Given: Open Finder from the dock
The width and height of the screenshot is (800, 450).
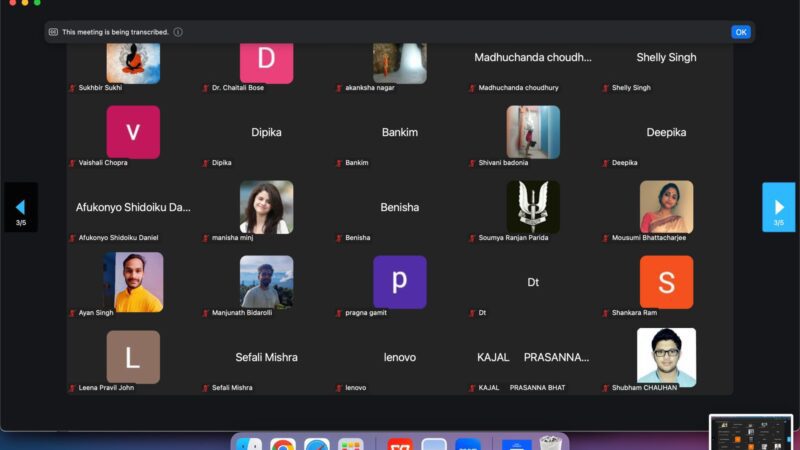Looking at the screenshot, I should tap(249, 444).
